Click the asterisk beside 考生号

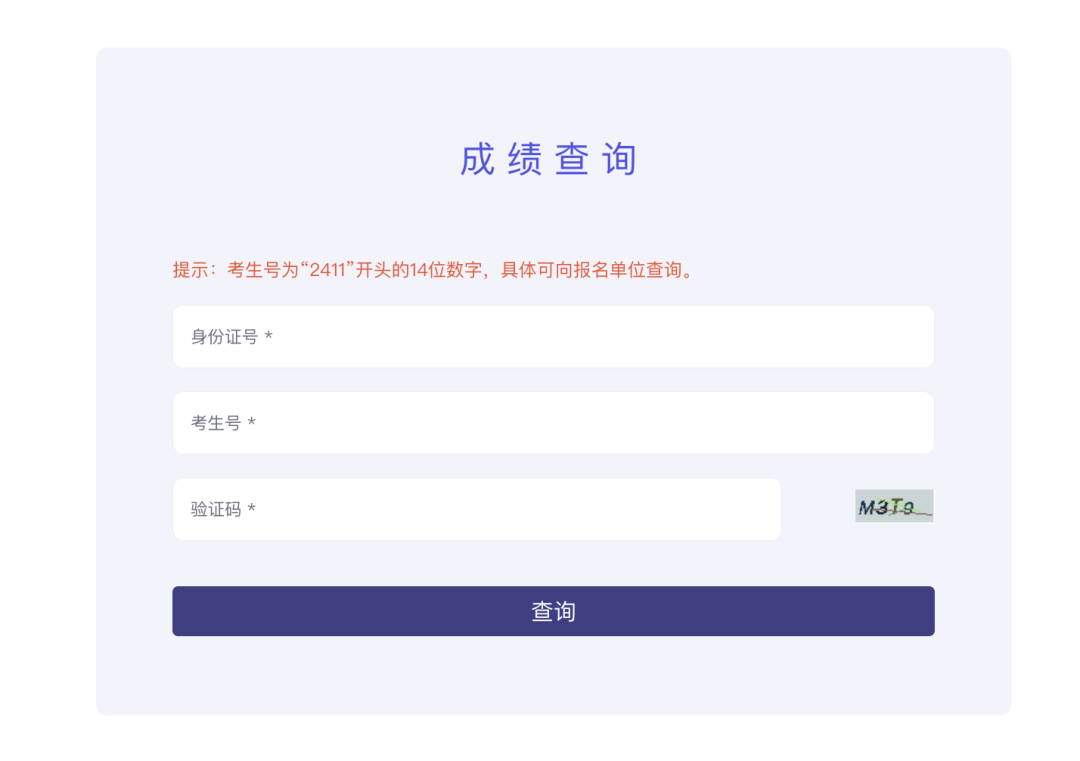[x=252, y=423]
